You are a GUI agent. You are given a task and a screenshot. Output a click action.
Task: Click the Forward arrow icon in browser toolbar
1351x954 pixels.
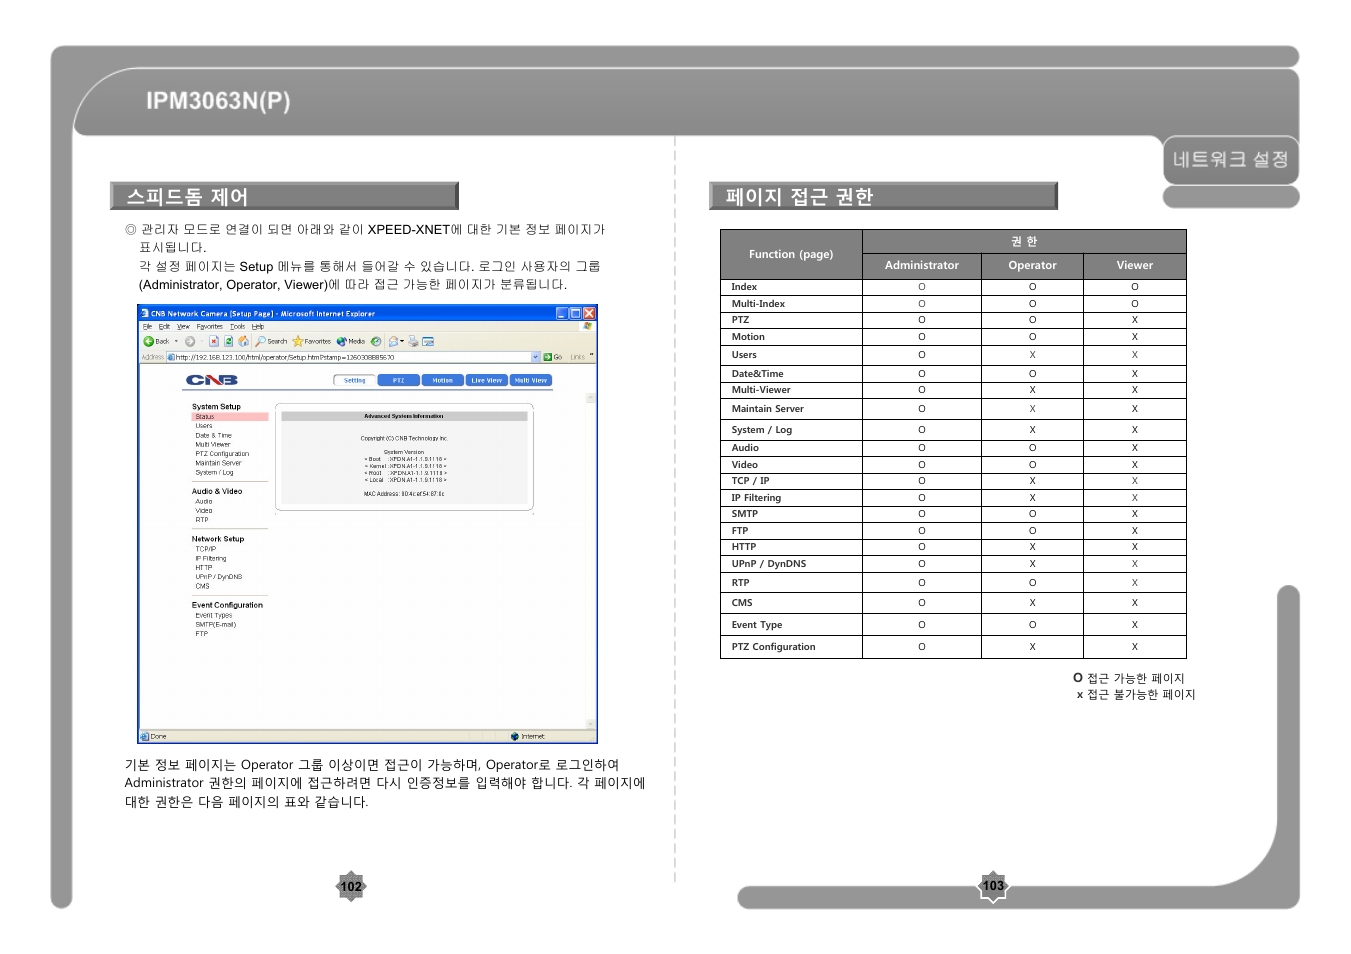point(190,341)
